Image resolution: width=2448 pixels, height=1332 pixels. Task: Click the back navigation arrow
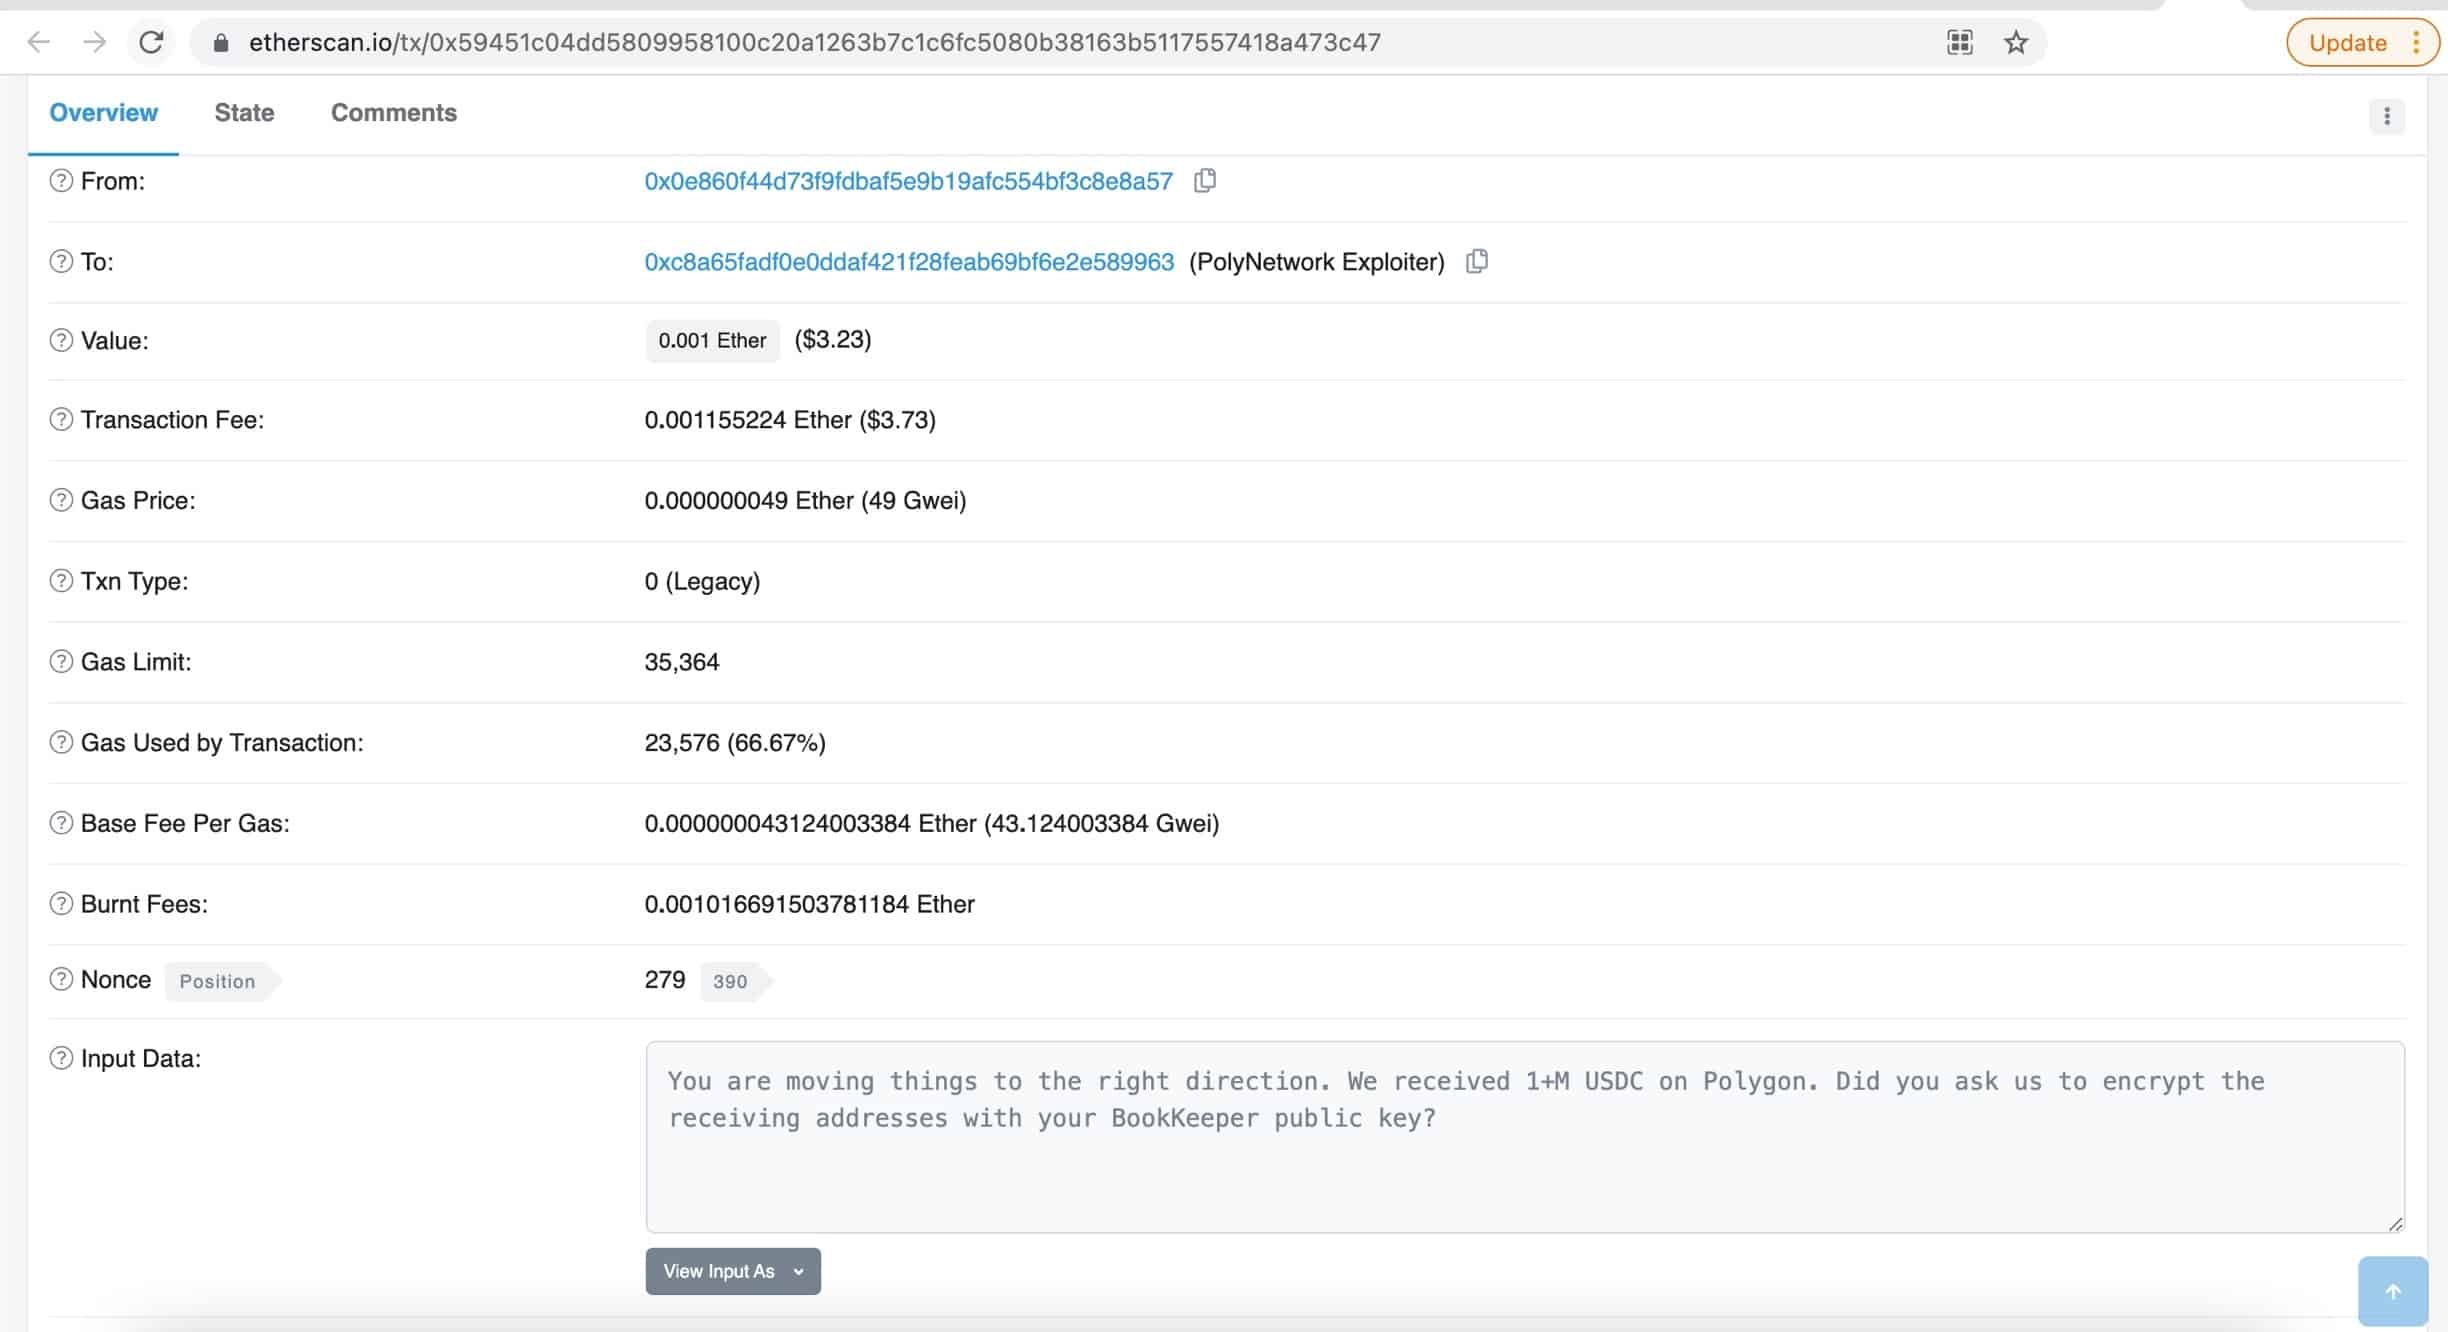41,41
